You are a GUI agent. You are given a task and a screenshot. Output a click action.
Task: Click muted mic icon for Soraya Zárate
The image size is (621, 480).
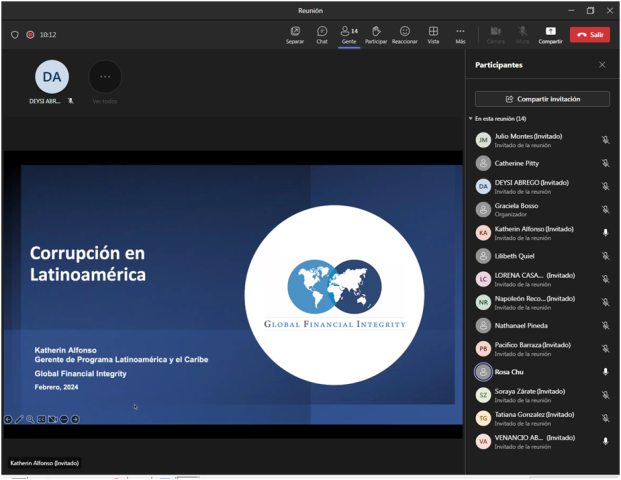(605, 395)
